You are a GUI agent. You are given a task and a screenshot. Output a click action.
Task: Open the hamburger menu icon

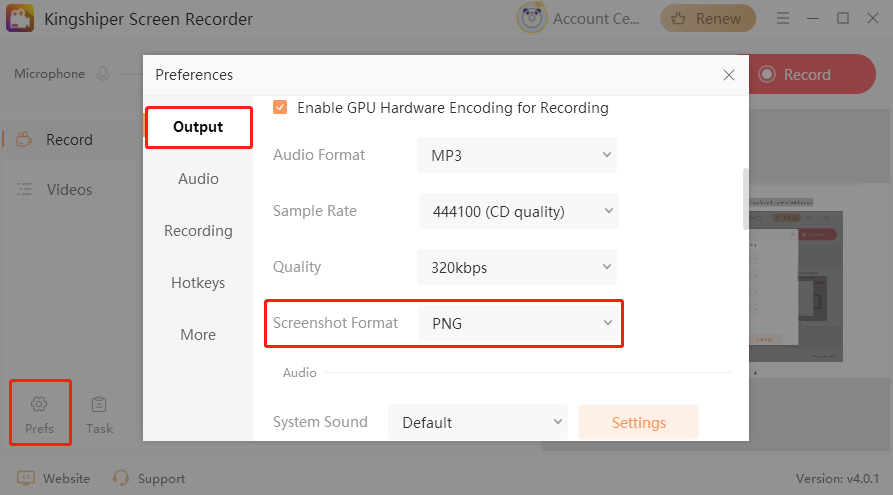click(x=783, y=18)
